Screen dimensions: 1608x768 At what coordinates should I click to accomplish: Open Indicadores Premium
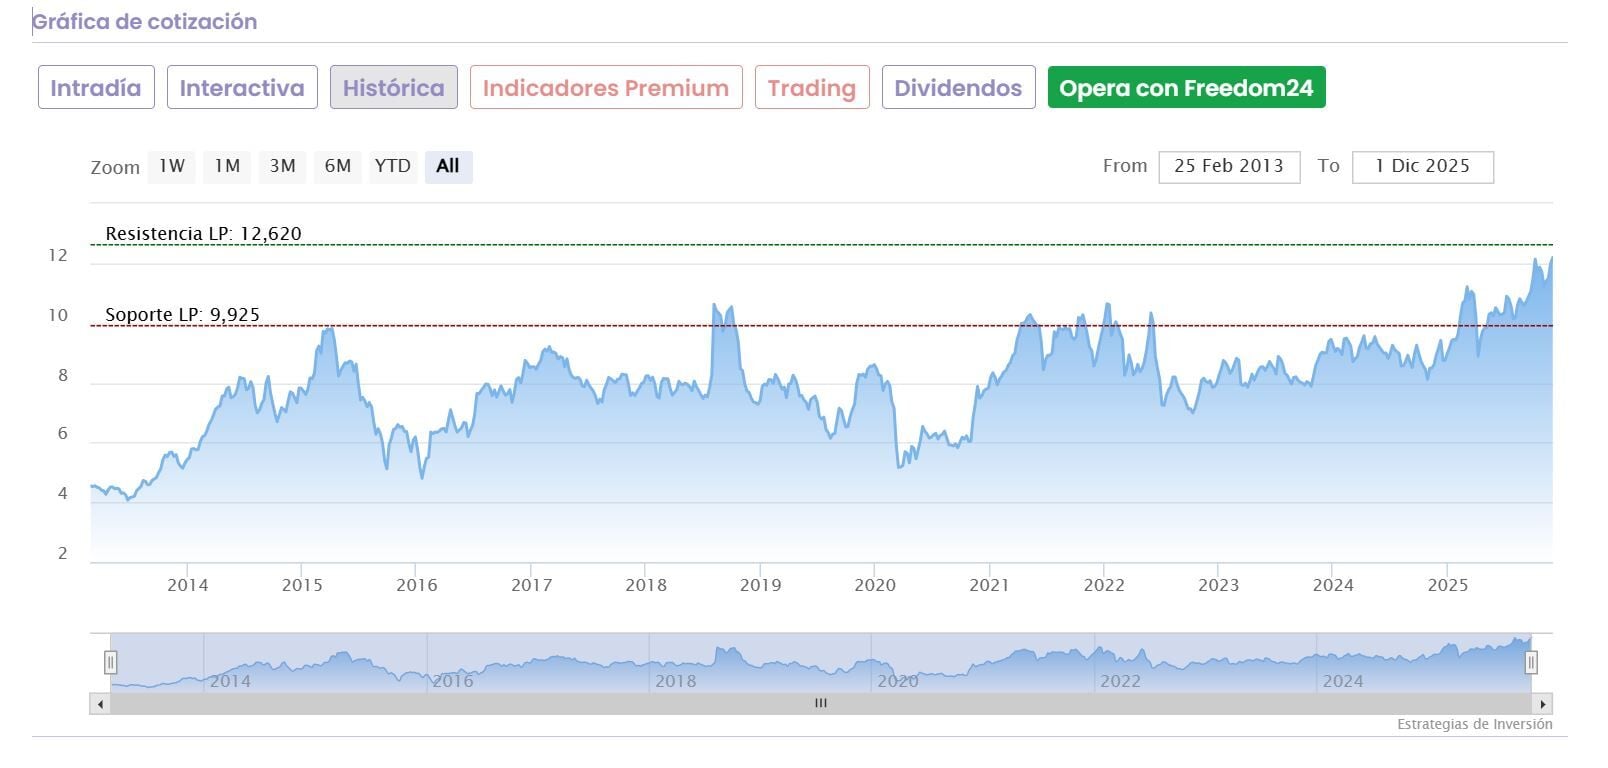click(x=606, y=88)
